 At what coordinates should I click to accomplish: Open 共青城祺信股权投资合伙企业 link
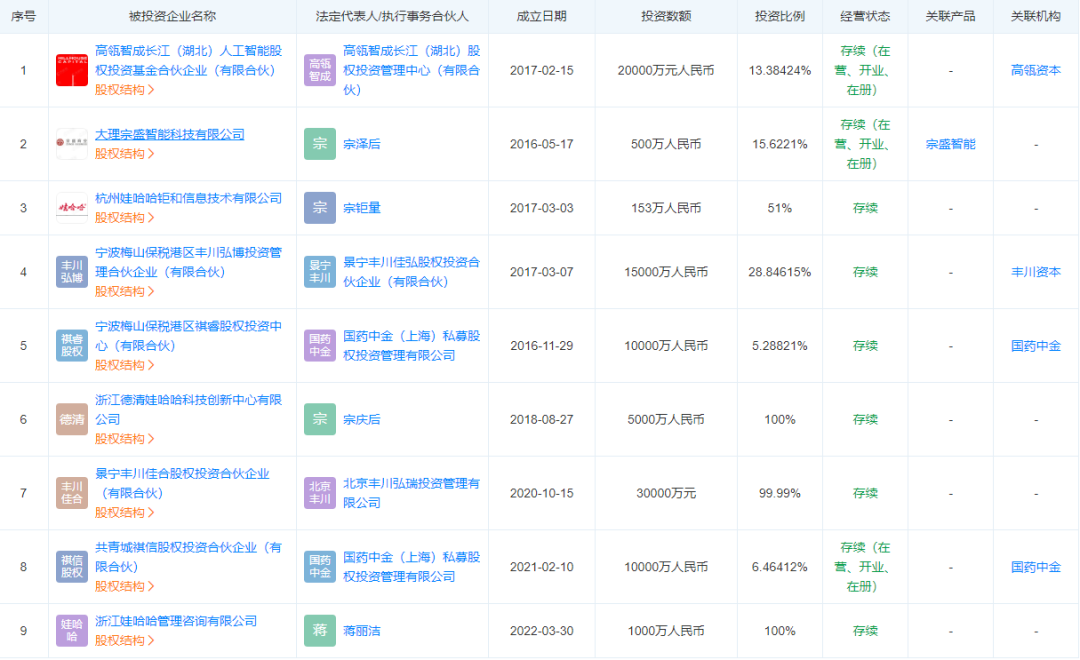pyautogui.click(x=188, y=557)
